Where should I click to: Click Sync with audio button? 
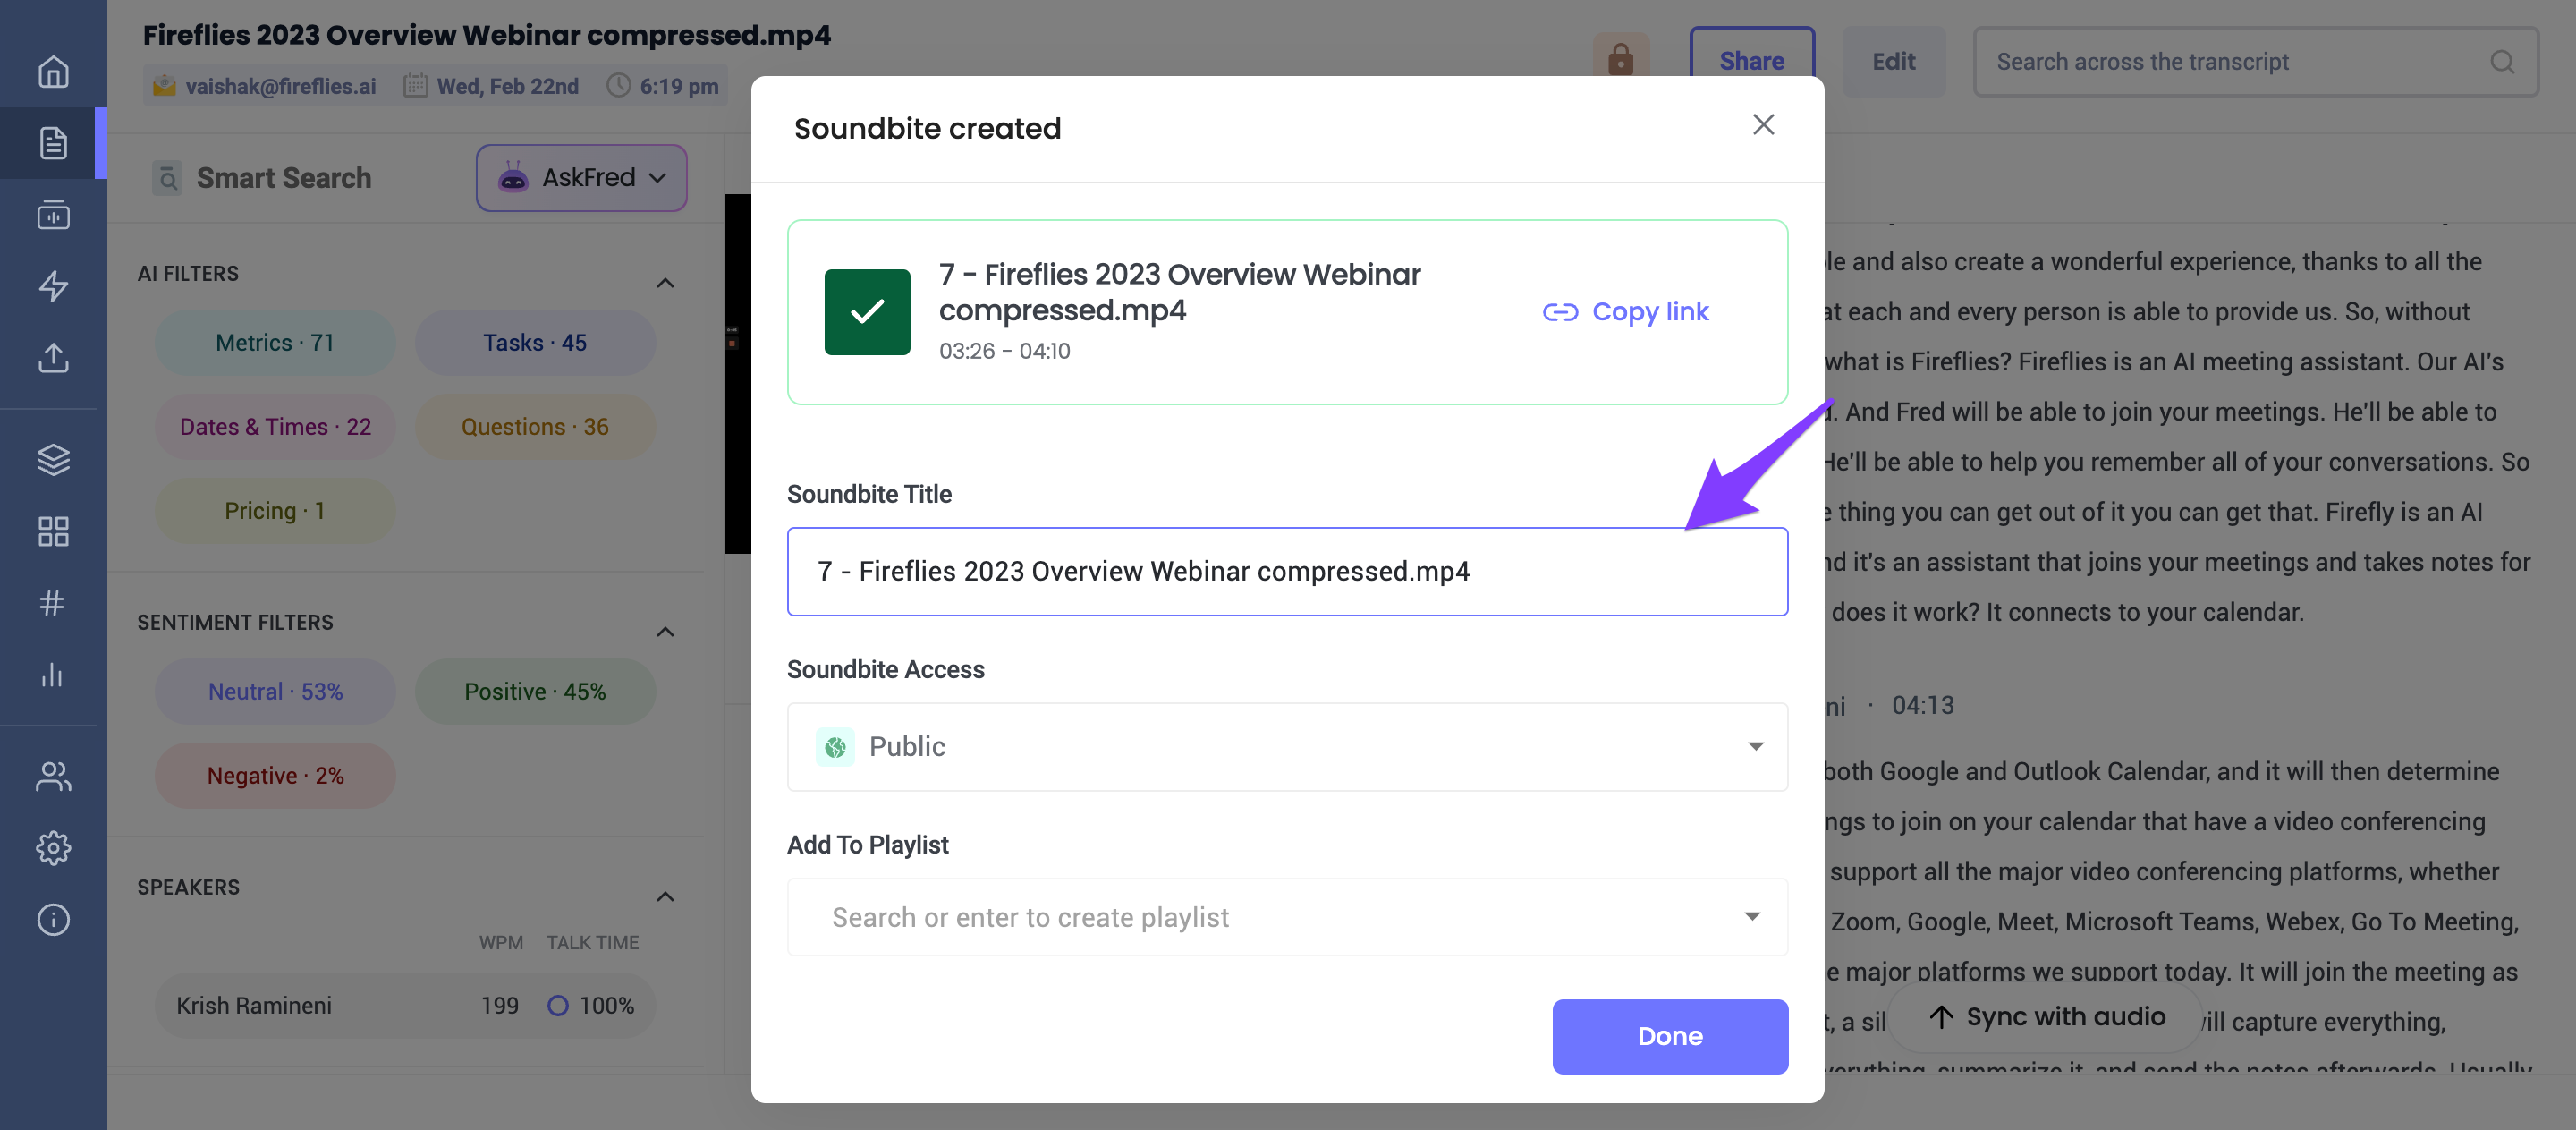[x=2047, y=1017]
